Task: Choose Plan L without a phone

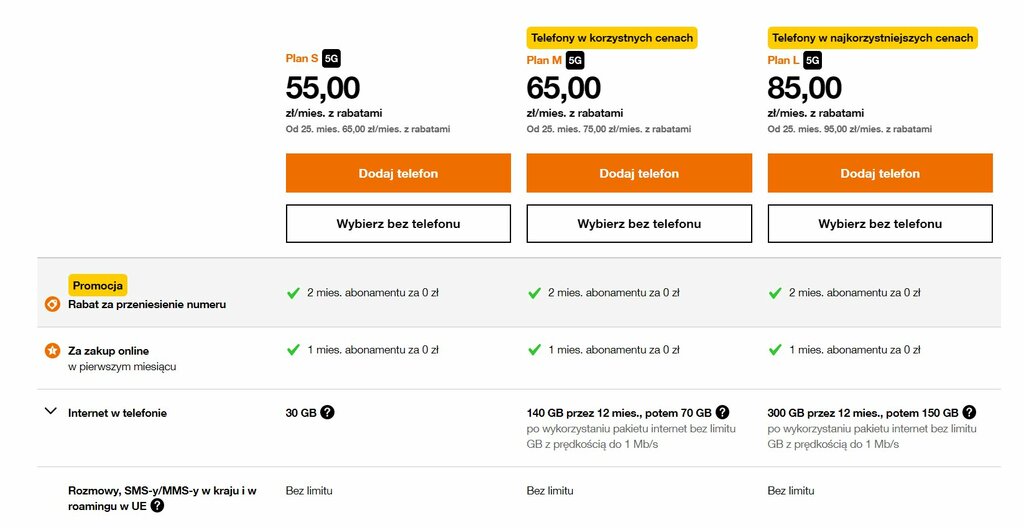Action: (x=880, y=224)
